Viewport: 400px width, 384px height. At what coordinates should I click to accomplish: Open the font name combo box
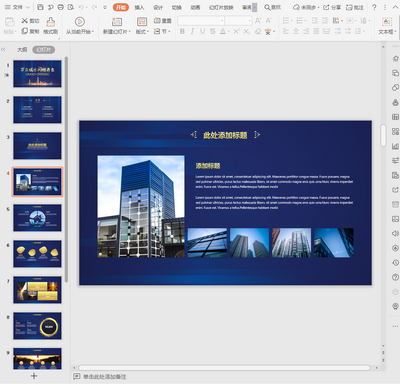point(201,21)
